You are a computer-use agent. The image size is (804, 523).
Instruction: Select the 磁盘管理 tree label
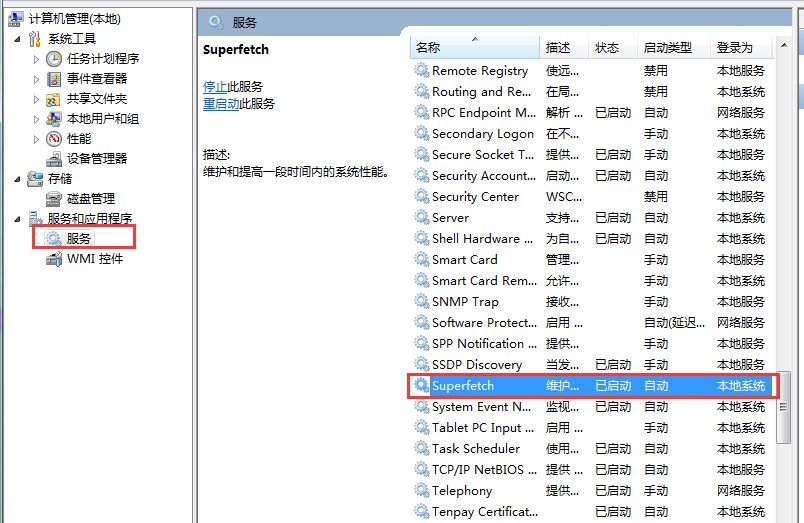point(91,198)
